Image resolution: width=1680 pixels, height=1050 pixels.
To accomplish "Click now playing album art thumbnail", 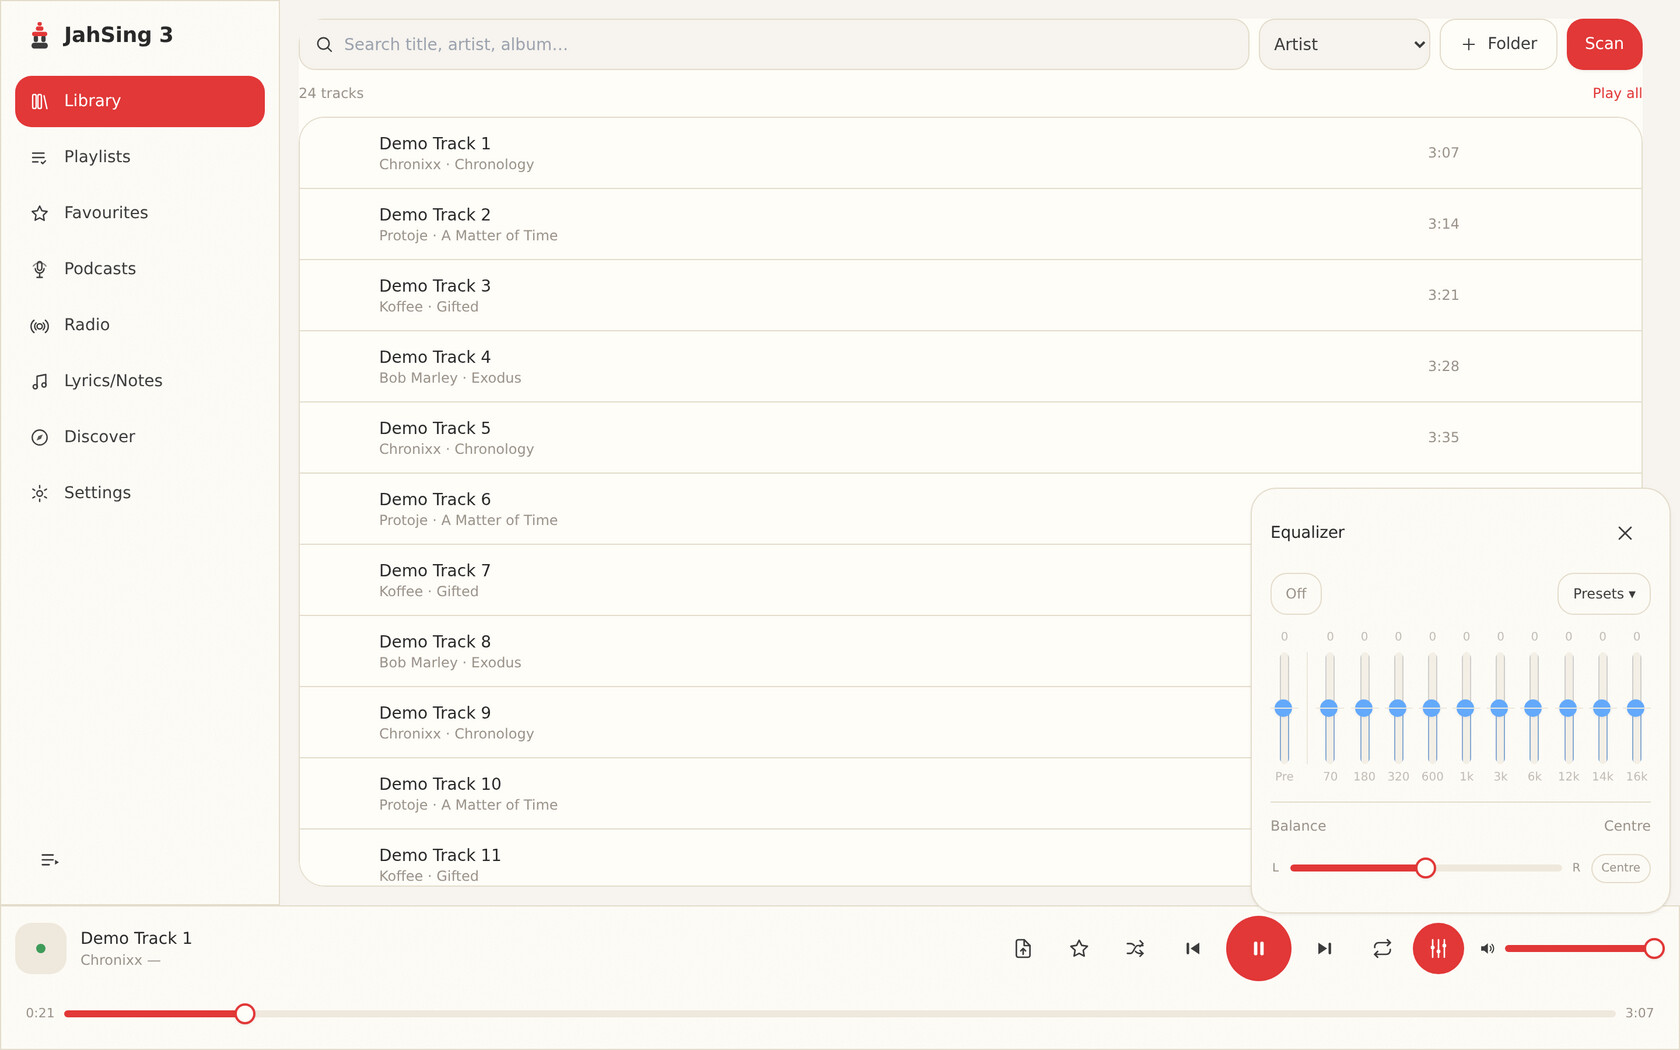I will tap(41, 949).
